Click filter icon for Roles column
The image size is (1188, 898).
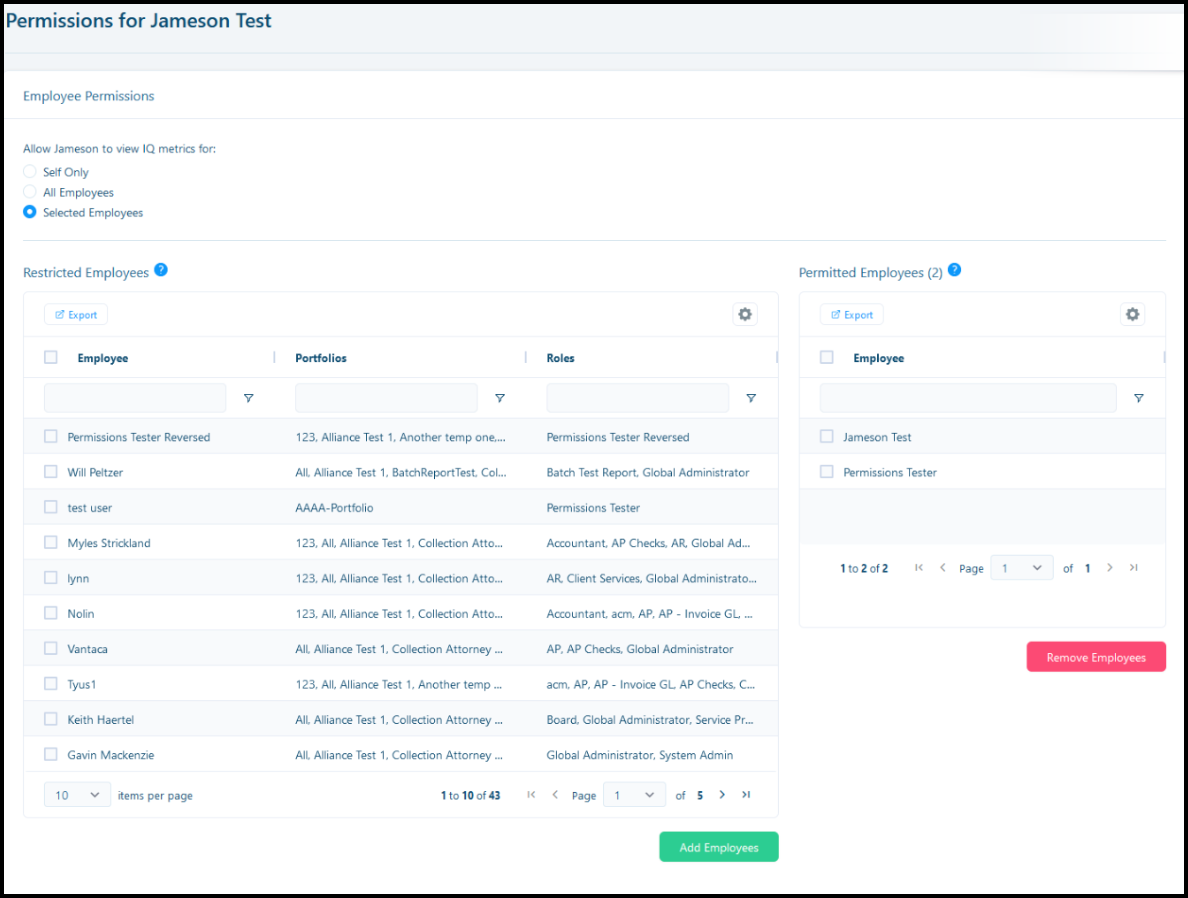[751, 398]
